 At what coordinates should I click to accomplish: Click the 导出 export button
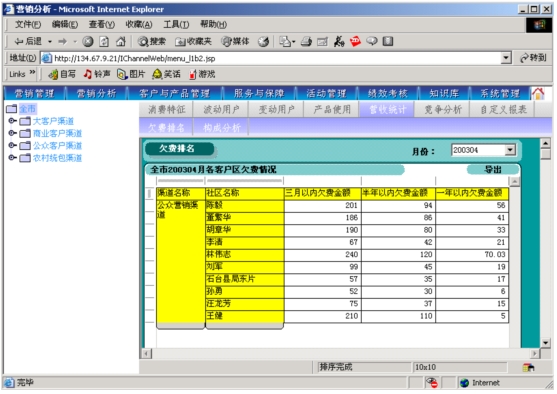pyautogui.click(x=493, y=170)
